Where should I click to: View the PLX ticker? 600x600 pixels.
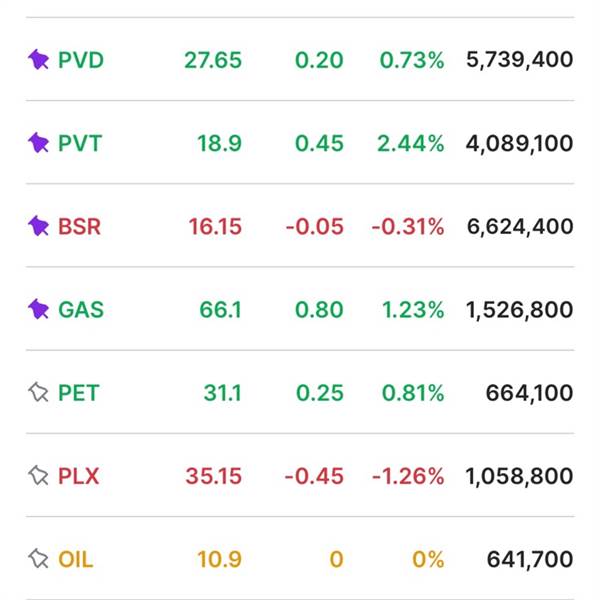[78, 476]
